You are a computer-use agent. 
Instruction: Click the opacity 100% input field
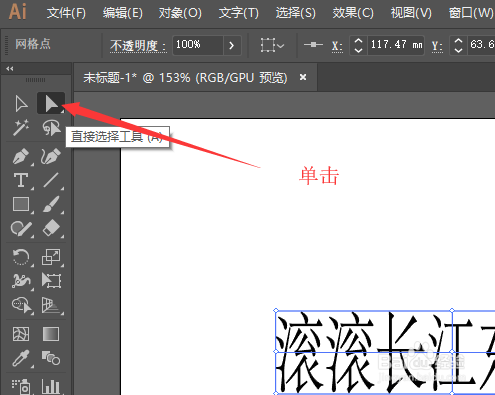[x=197, y=45]
